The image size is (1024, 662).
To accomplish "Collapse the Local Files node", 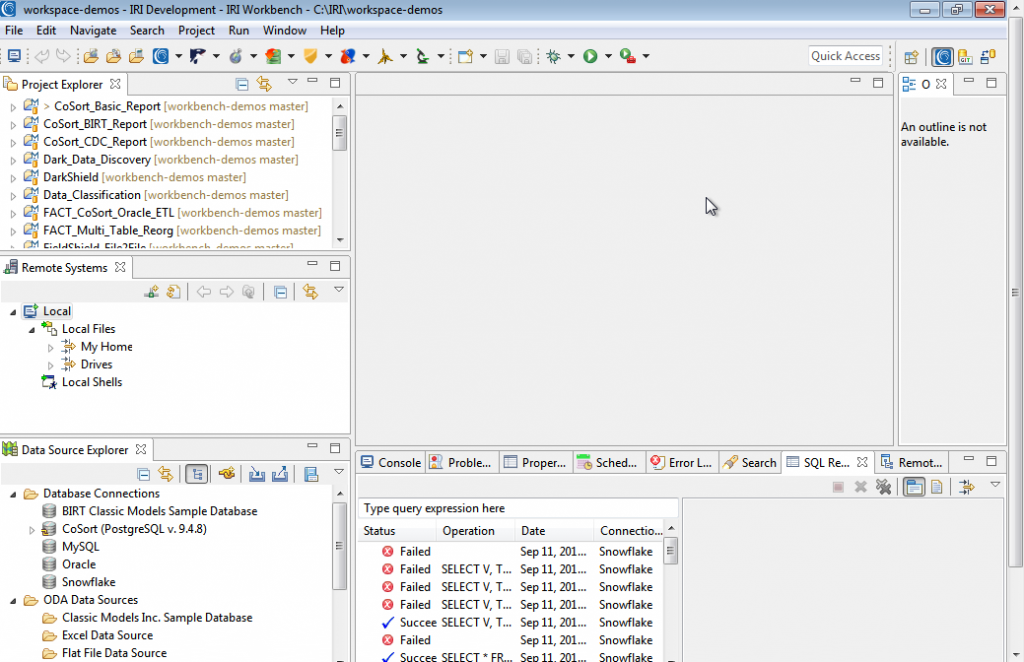I will [31, 330].
